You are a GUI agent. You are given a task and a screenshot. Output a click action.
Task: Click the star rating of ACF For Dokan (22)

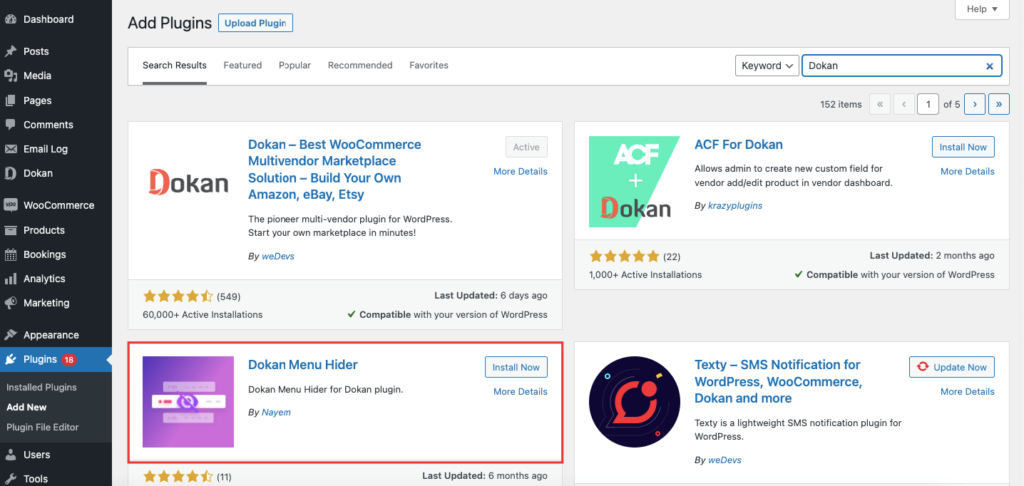click(x=624, y=256)
